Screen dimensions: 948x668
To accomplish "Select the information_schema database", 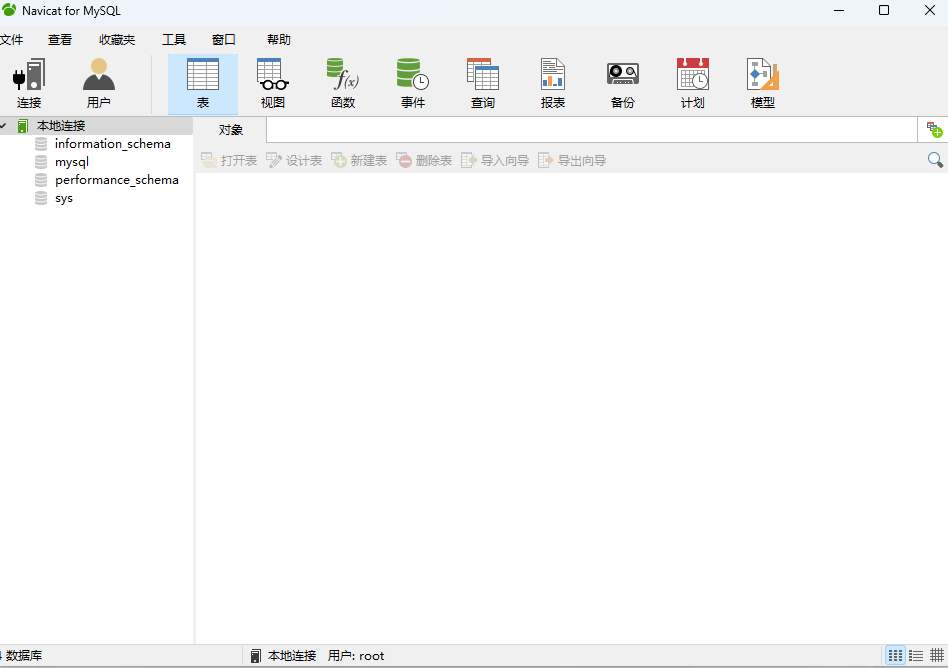I will (112, 144).
